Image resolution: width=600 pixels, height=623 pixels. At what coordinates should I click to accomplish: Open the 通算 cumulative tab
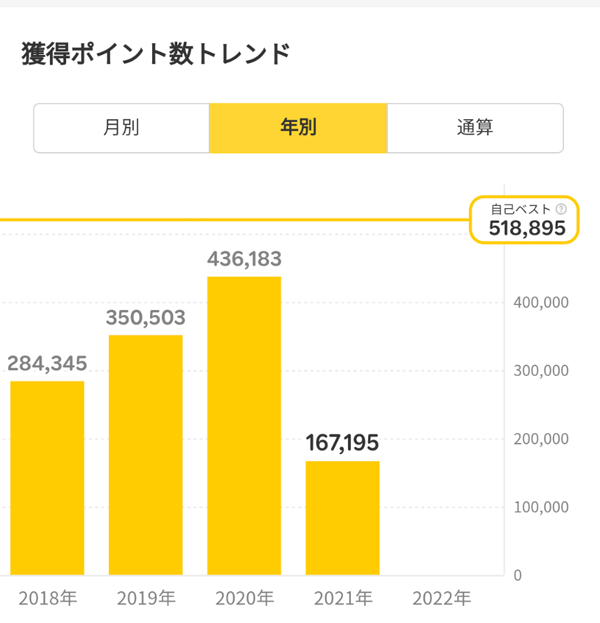475,128
